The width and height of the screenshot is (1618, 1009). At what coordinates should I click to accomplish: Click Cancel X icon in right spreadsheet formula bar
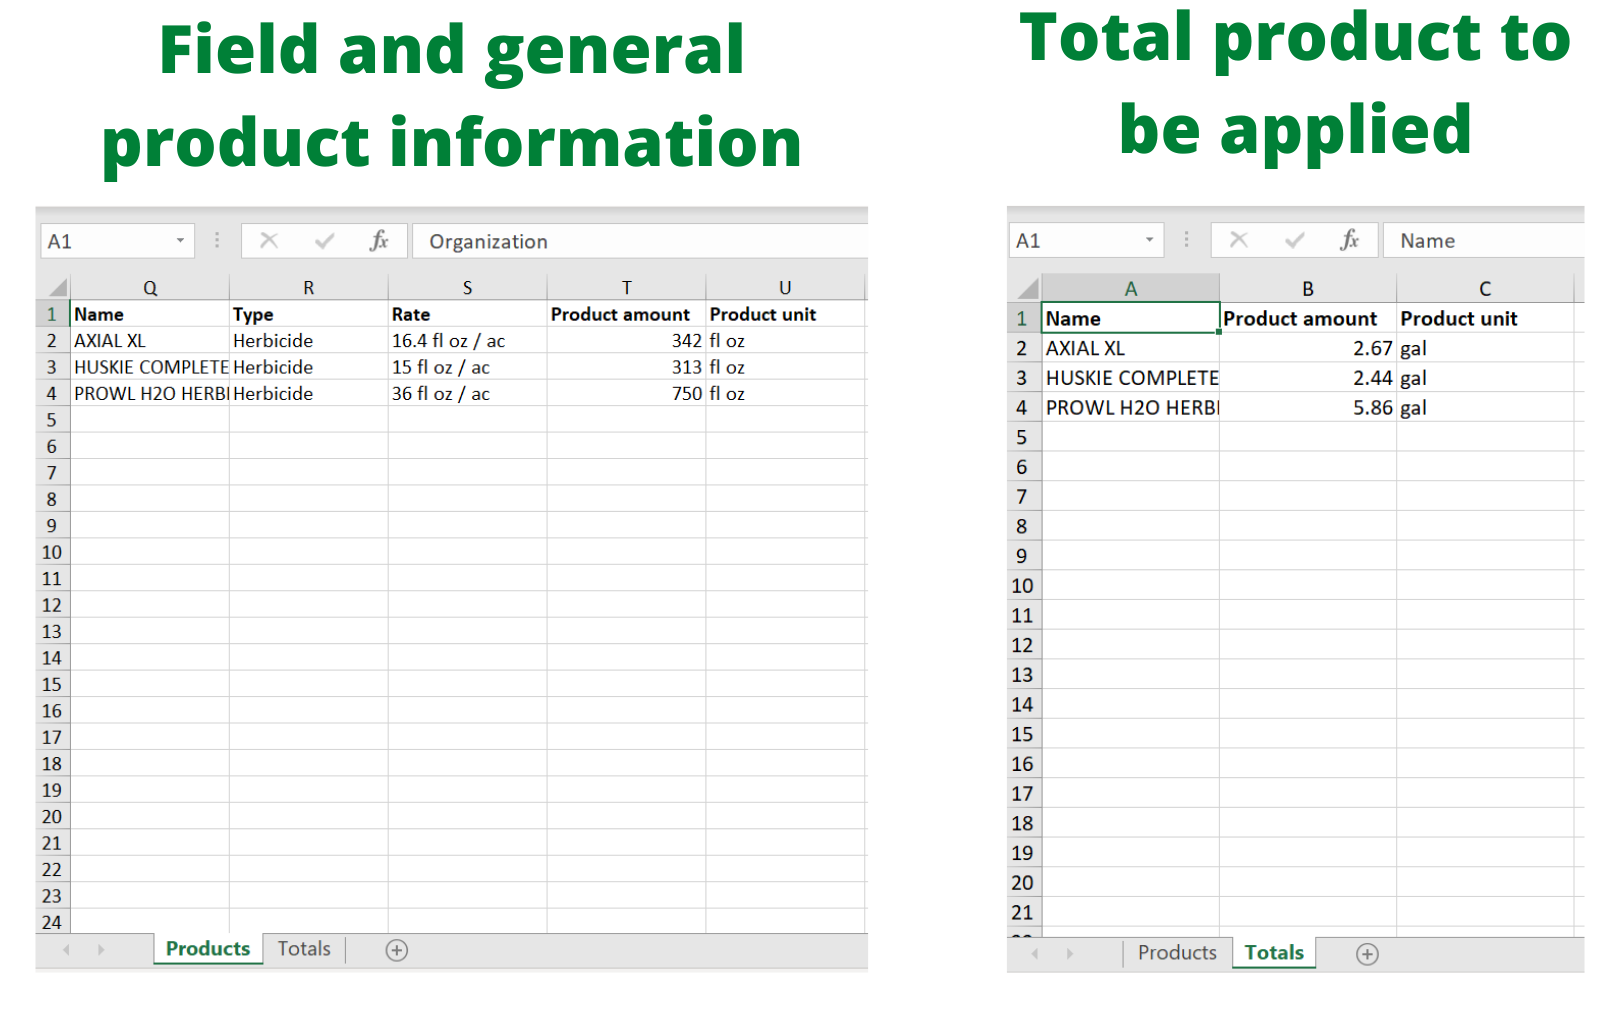click(x=1238, y=240)
